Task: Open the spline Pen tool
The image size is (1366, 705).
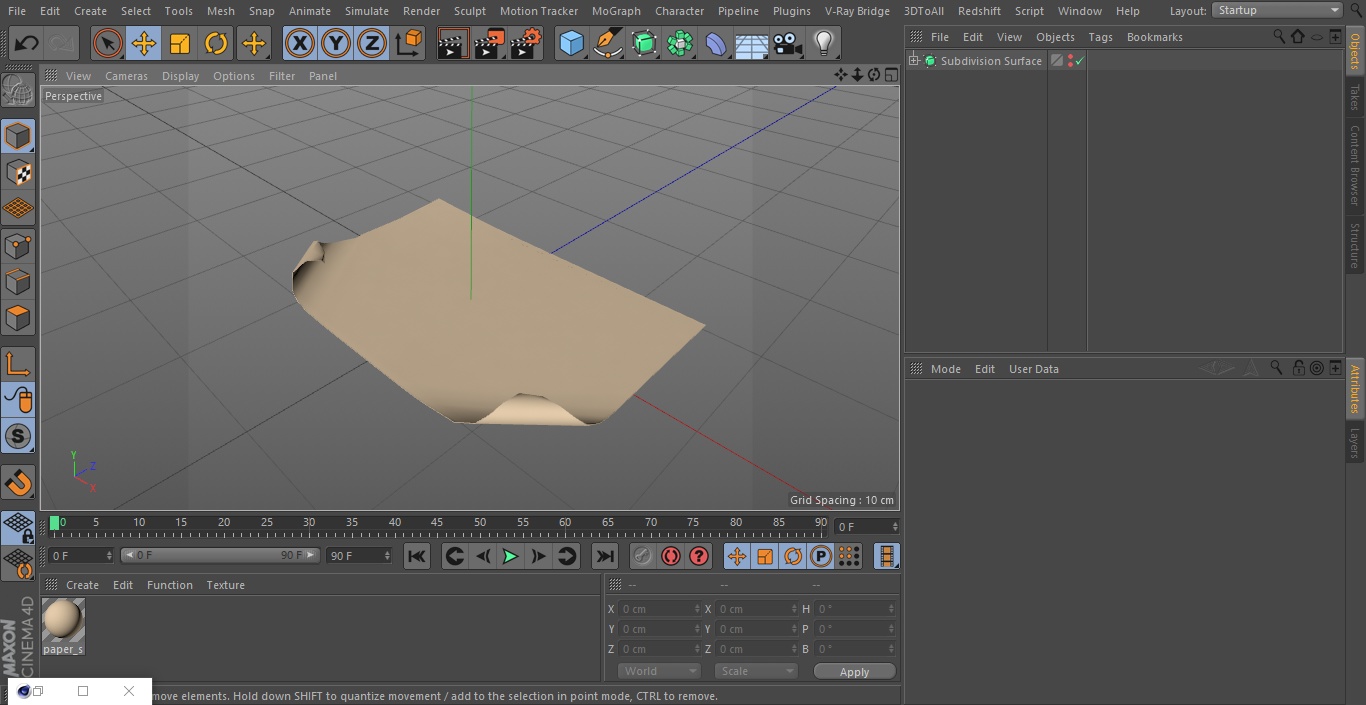Action: [608, 44]
